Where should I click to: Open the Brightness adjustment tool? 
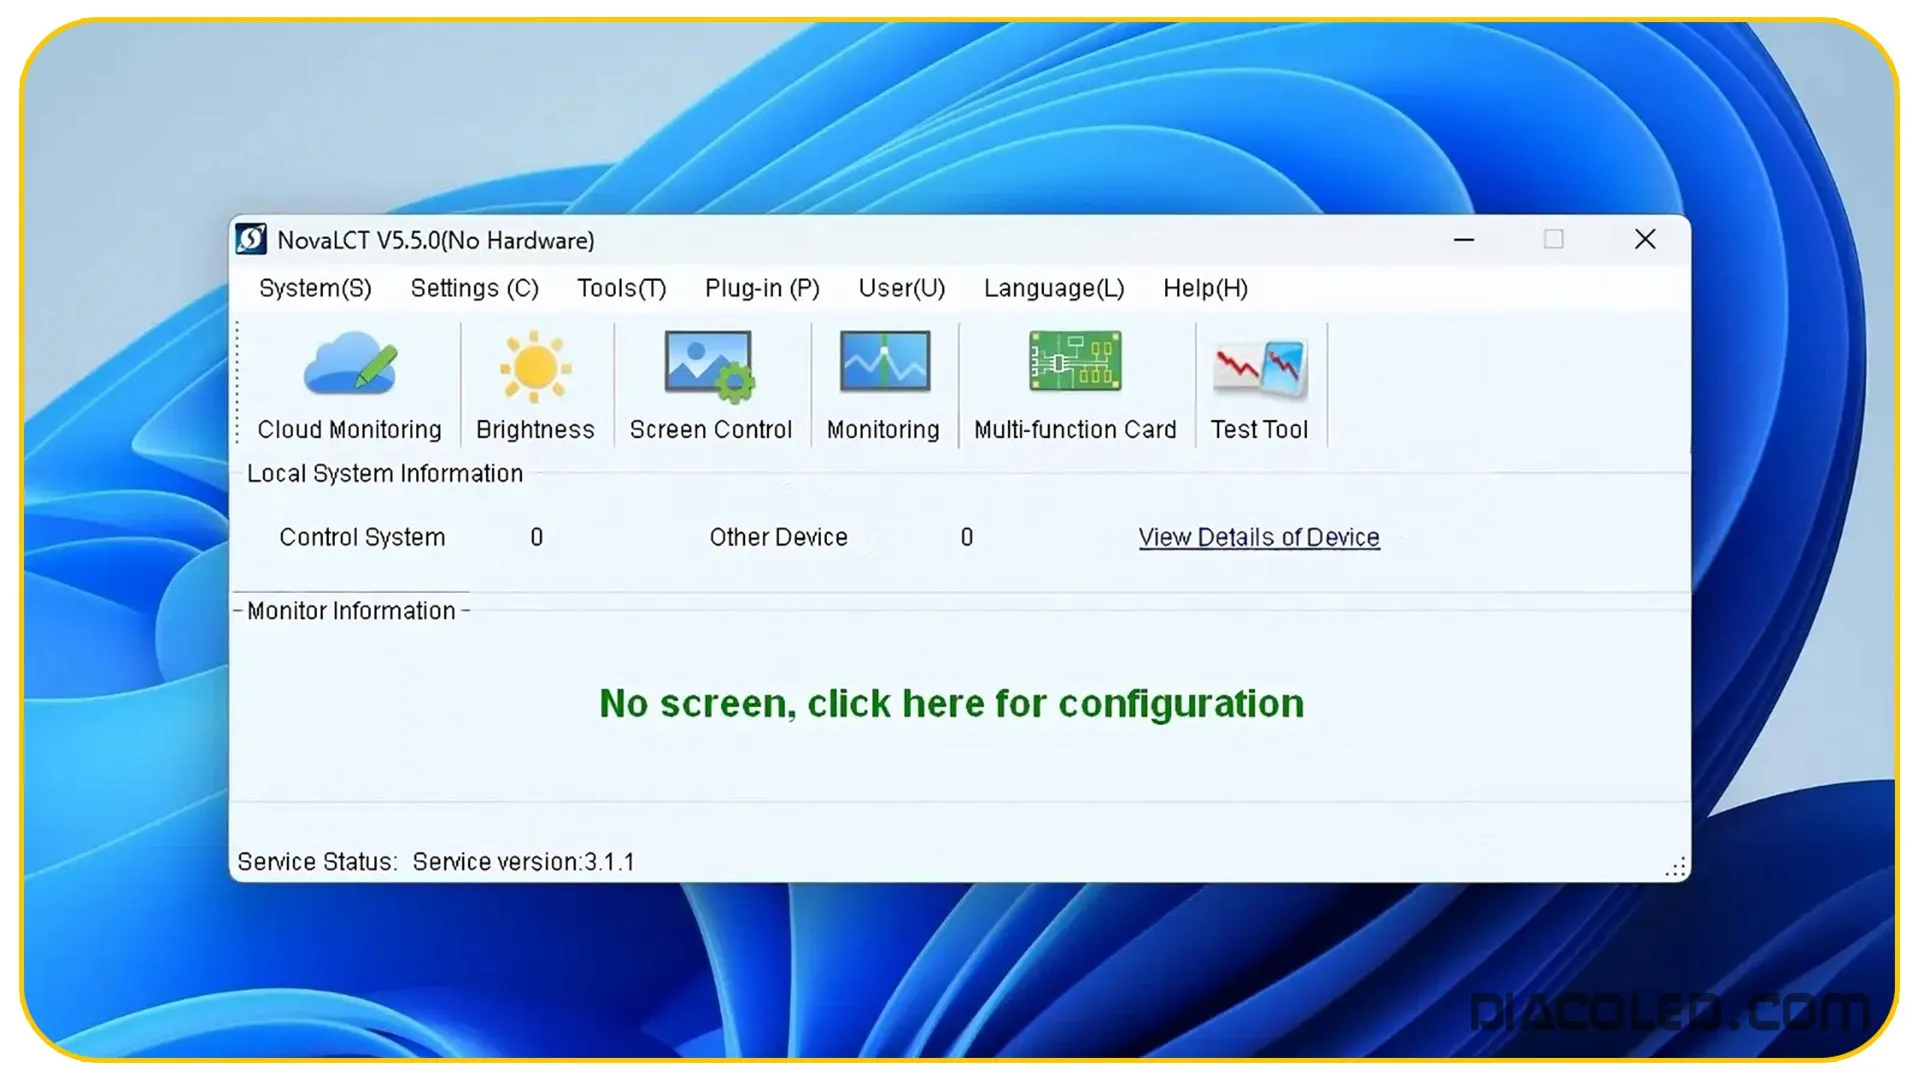tap(535, 386)
